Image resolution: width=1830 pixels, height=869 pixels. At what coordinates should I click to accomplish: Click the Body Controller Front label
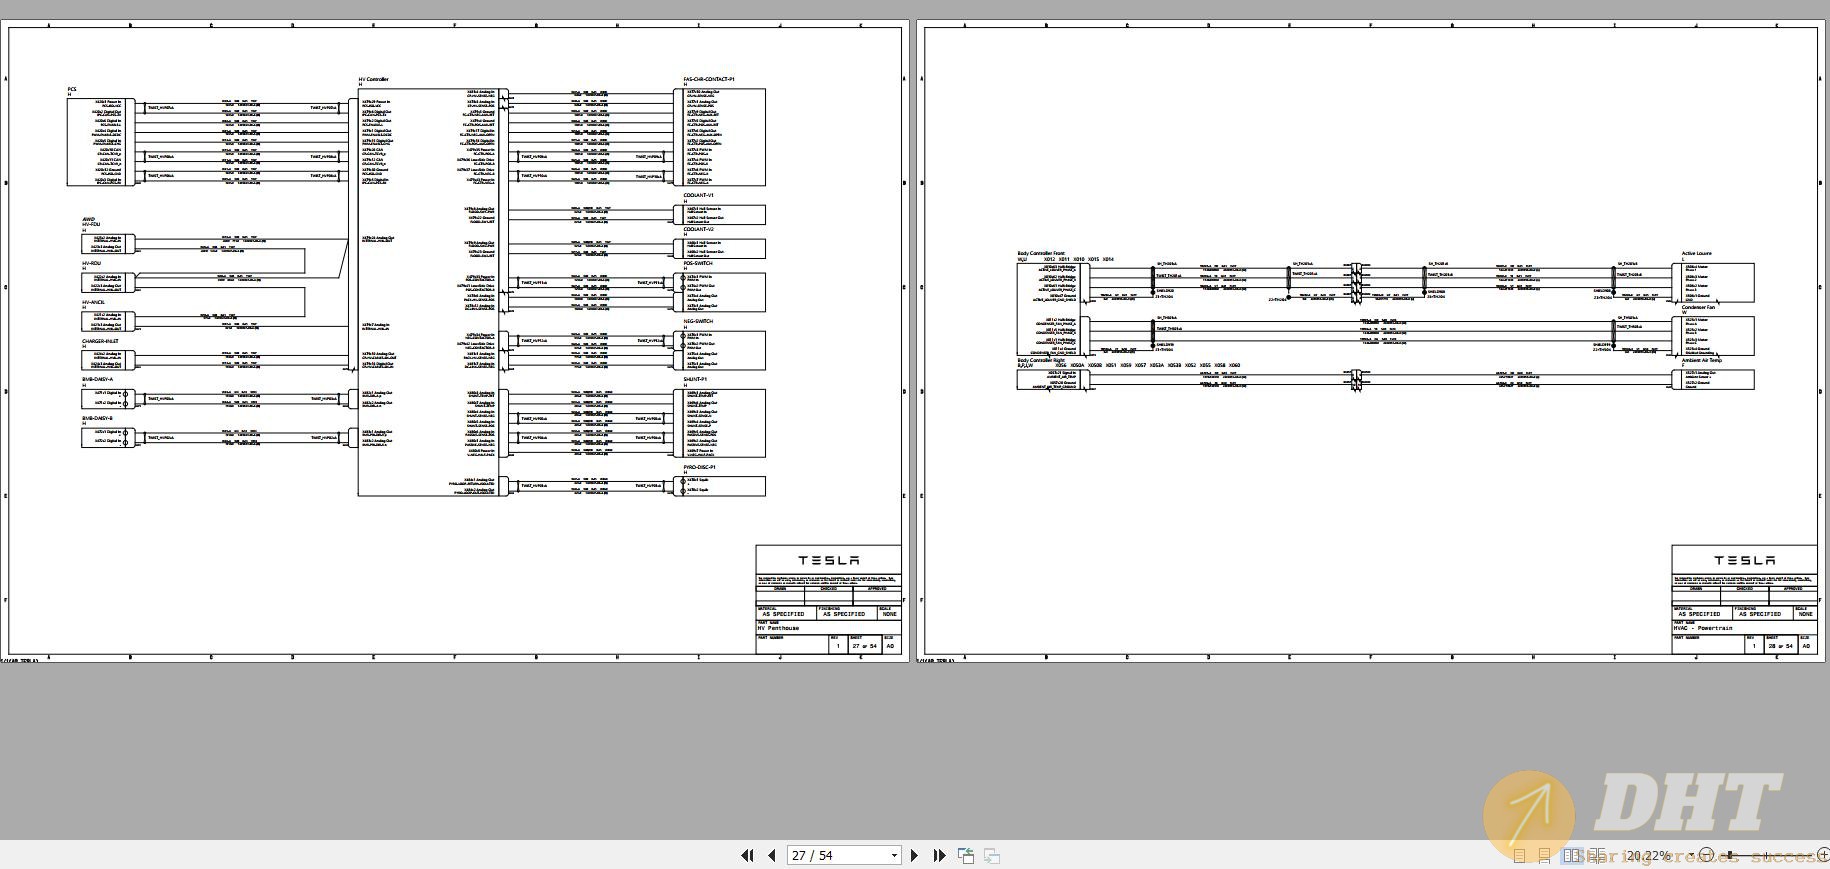[1041, 254]
